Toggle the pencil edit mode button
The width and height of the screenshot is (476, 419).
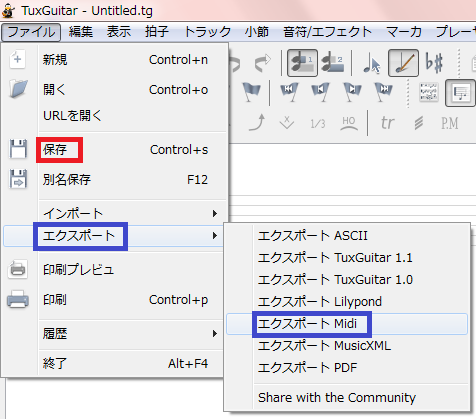click(x=403, y=63)
